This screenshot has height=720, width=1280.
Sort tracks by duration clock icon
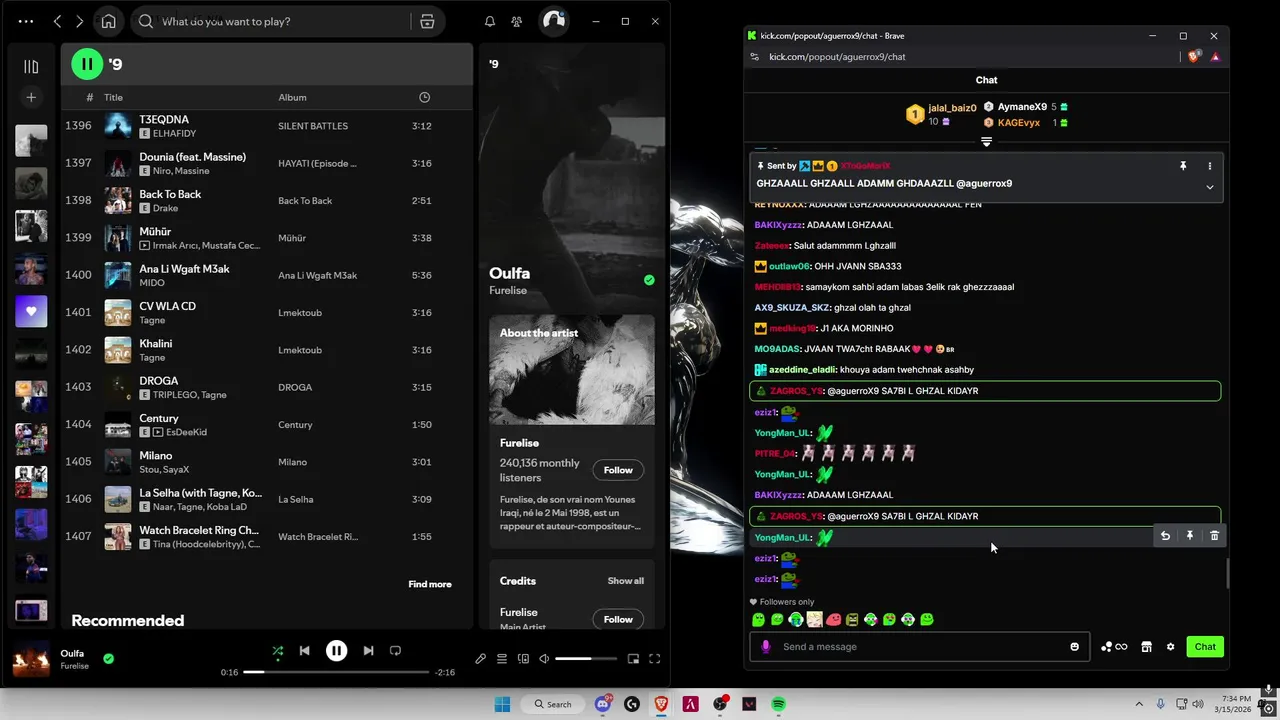[424, 97]
